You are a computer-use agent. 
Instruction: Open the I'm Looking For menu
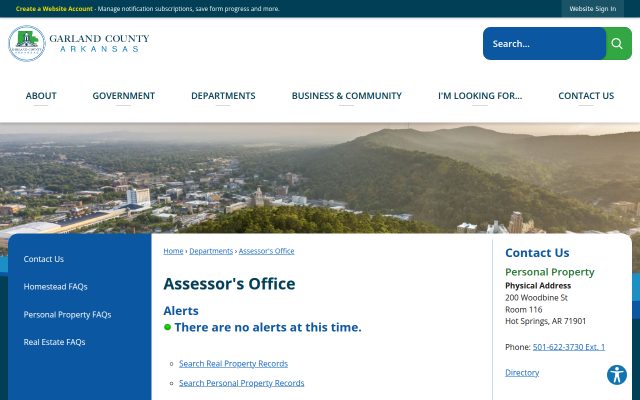coord(480,96)
